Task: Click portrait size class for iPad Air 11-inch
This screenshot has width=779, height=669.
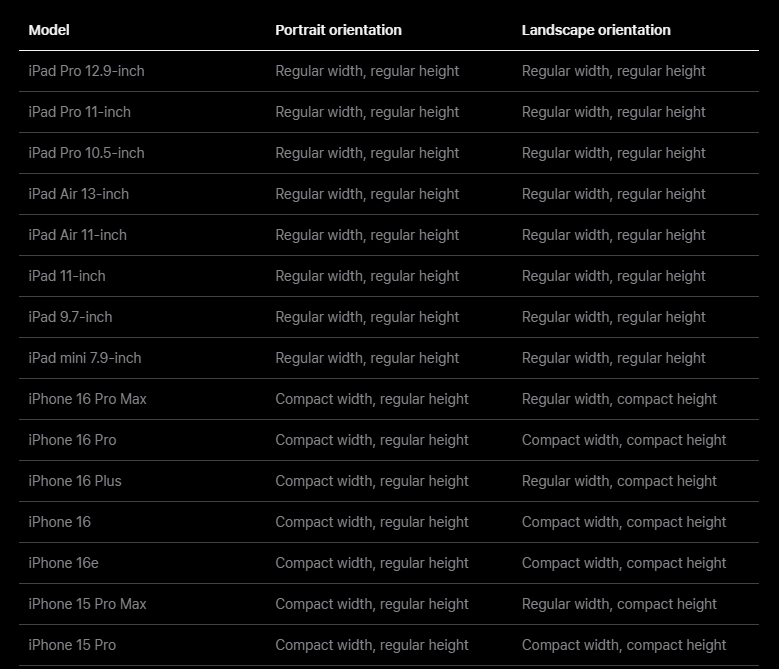Action: (367, 235)
